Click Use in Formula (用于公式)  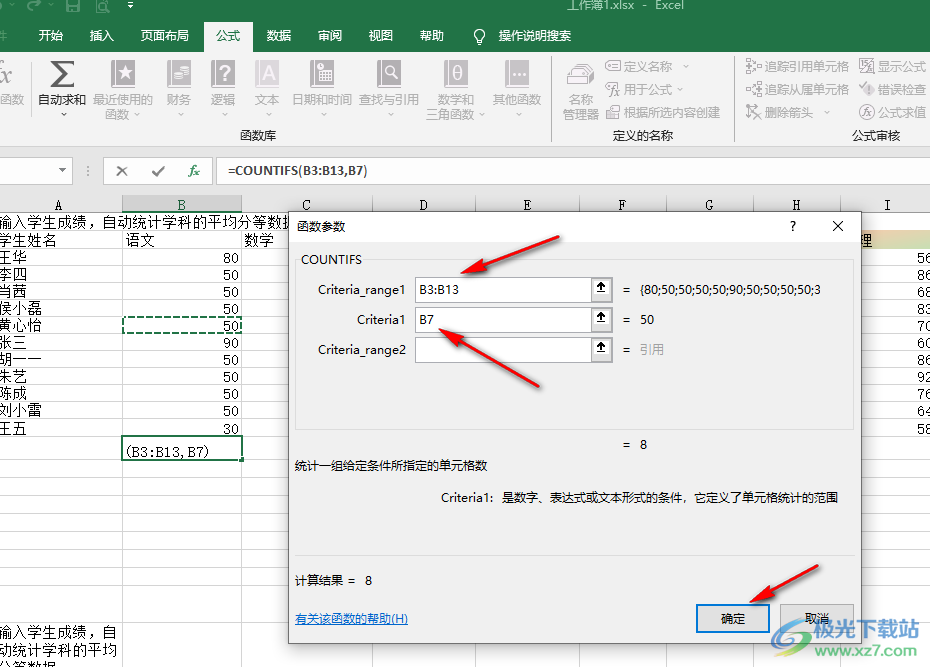(639, 90)
